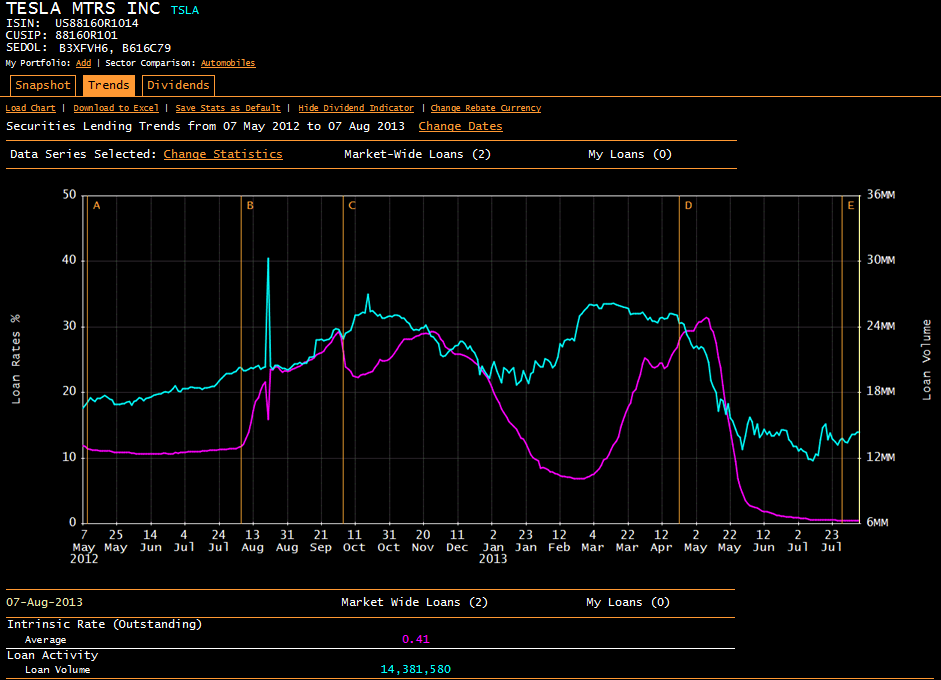The width and height of the screenshot is (941, 680).
Task: Click the Market Wide Loans (2) table header
Action: point(414,602)
